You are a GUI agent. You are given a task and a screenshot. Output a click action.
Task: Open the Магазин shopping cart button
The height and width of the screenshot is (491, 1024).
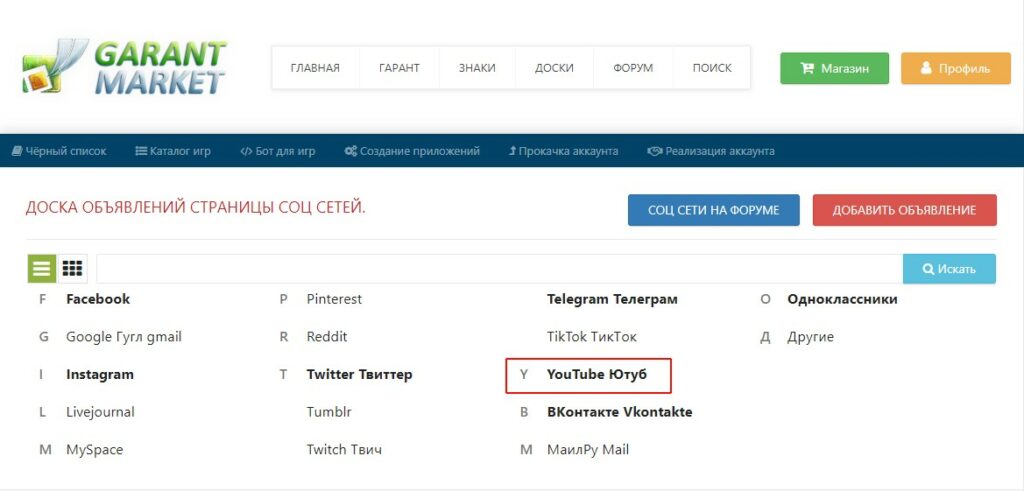pyautogui.click(x=834, y=68)
